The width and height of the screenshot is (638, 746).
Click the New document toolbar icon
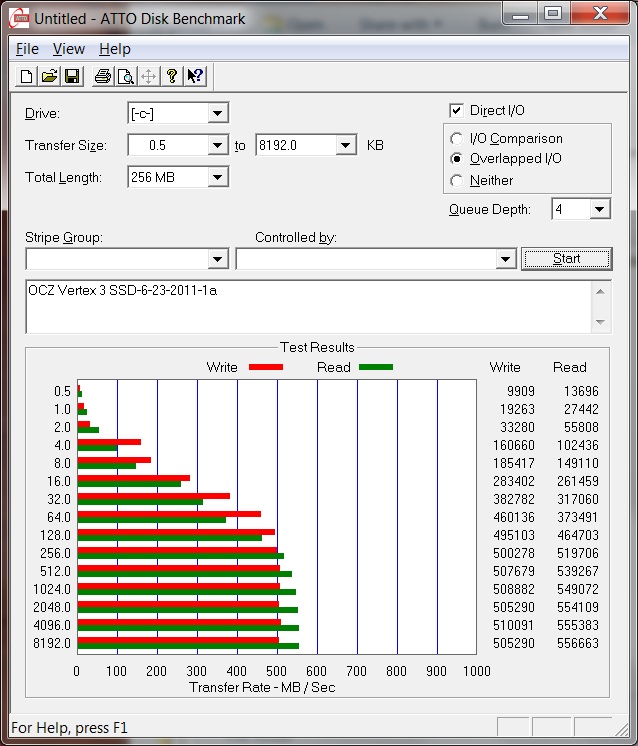(27, 76)
